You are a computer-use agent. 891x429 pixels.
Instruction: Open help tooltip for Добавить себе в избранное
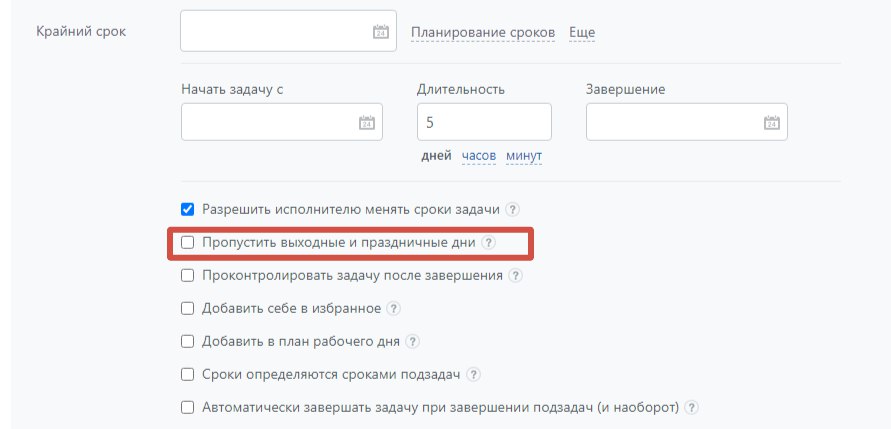394,309
